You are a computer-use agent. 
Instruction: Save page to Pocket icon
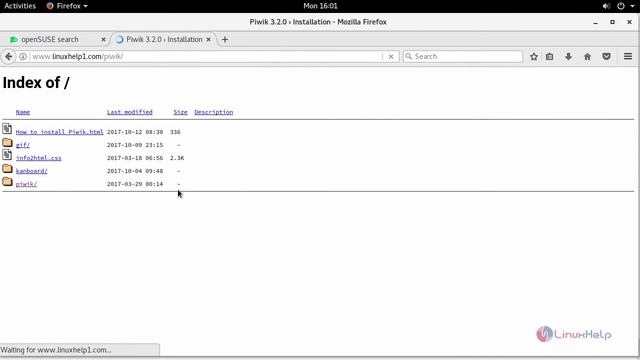(x=607, y=56)
